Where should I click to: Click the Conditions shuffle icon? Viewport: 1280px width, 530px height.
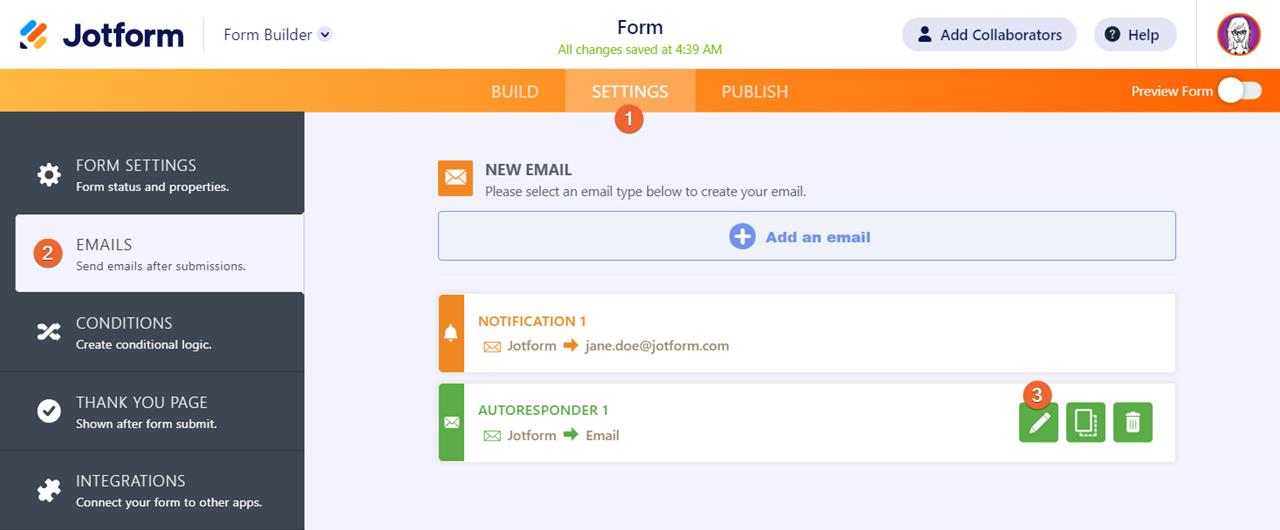(x=49, y=333)
